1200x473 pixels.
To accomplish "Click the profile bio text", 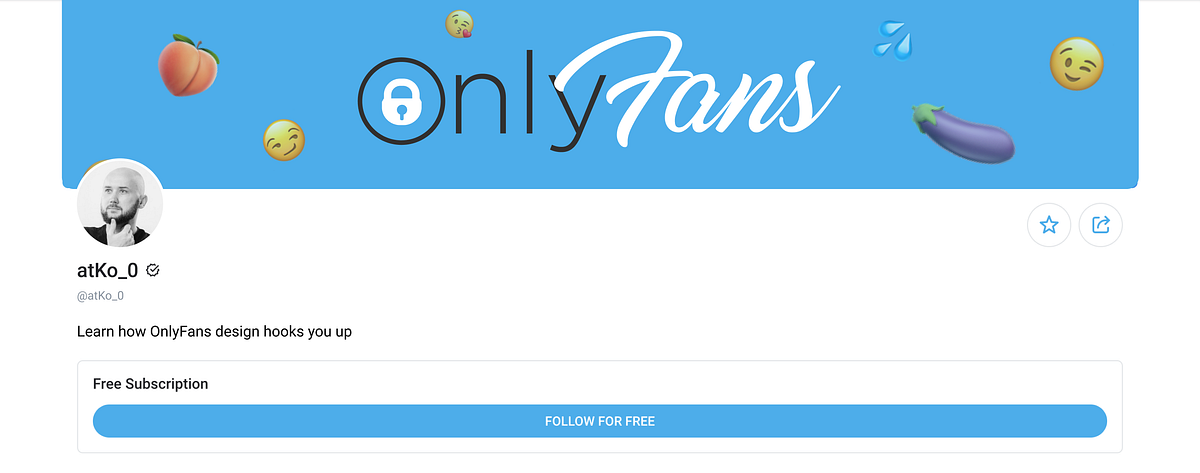I will click(214, 331).
